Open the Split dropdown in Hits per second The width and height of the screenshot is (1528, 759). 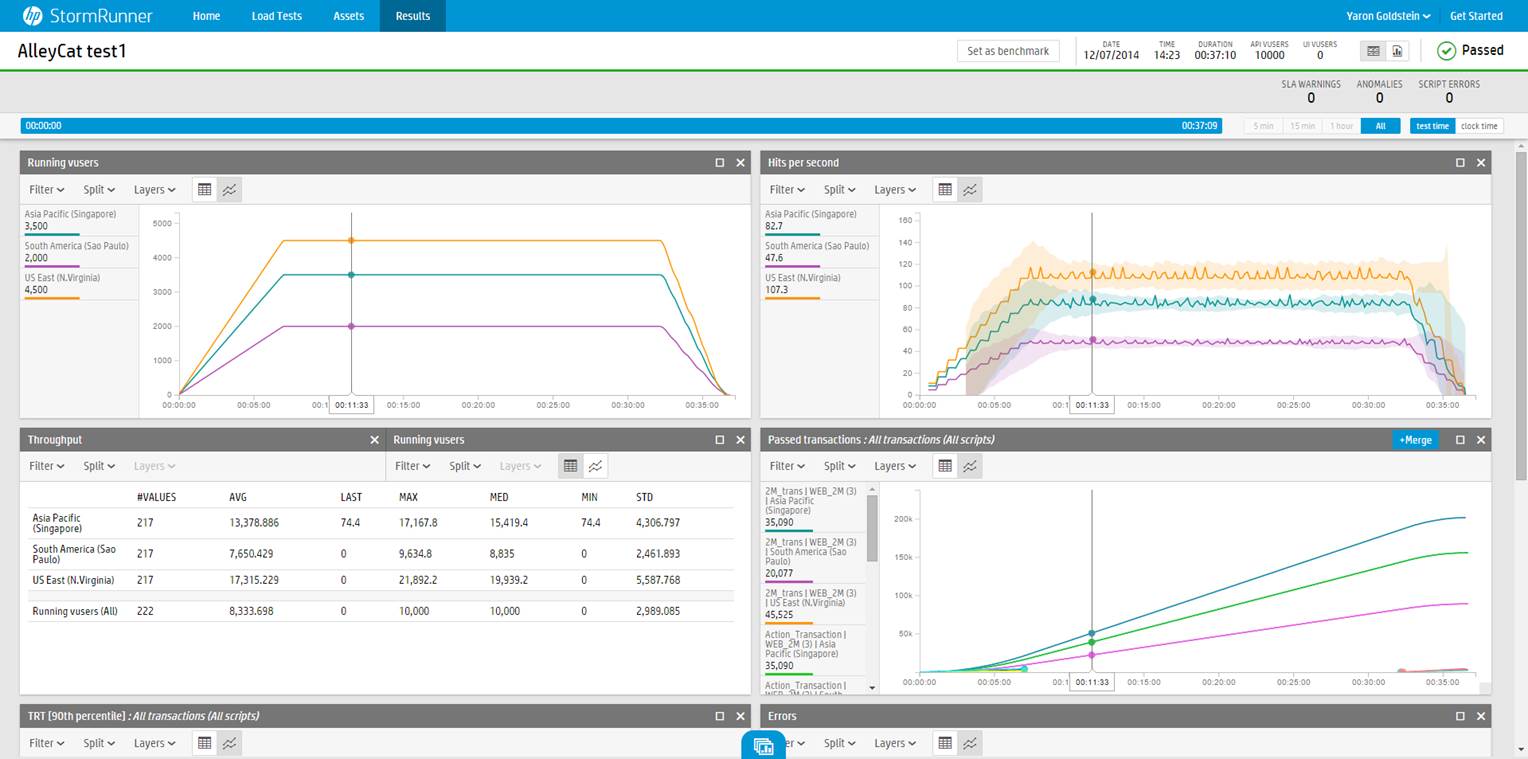pos(839,189)
